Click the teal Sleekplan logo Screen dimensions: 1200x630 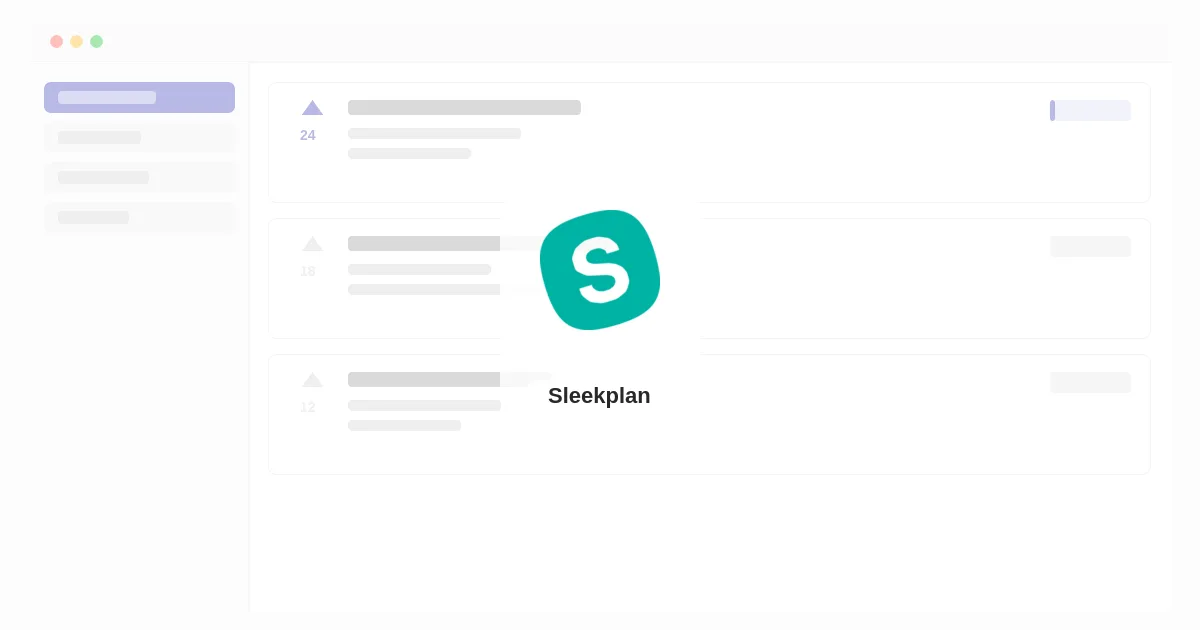coord(600,269)
